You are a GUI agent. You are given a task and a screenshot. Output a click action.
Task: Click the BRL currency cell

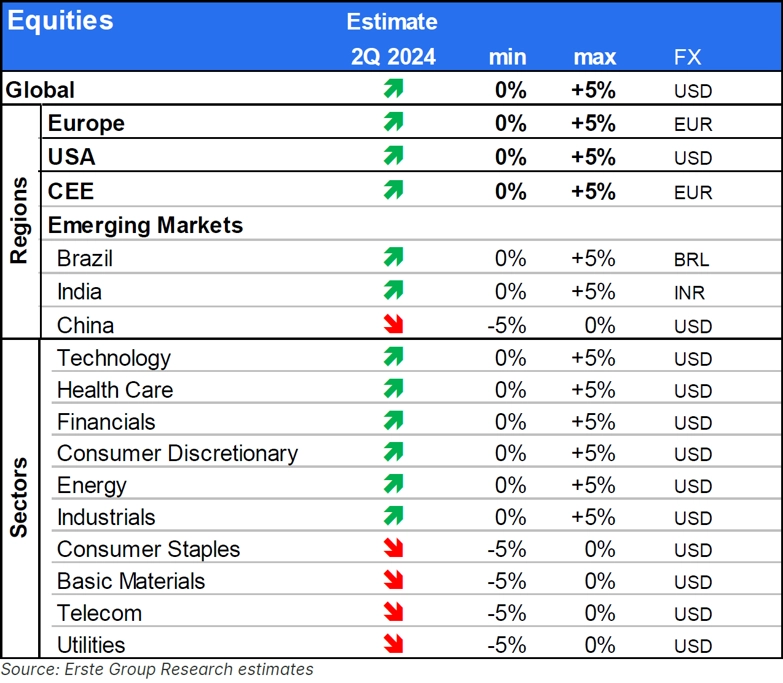691,260
